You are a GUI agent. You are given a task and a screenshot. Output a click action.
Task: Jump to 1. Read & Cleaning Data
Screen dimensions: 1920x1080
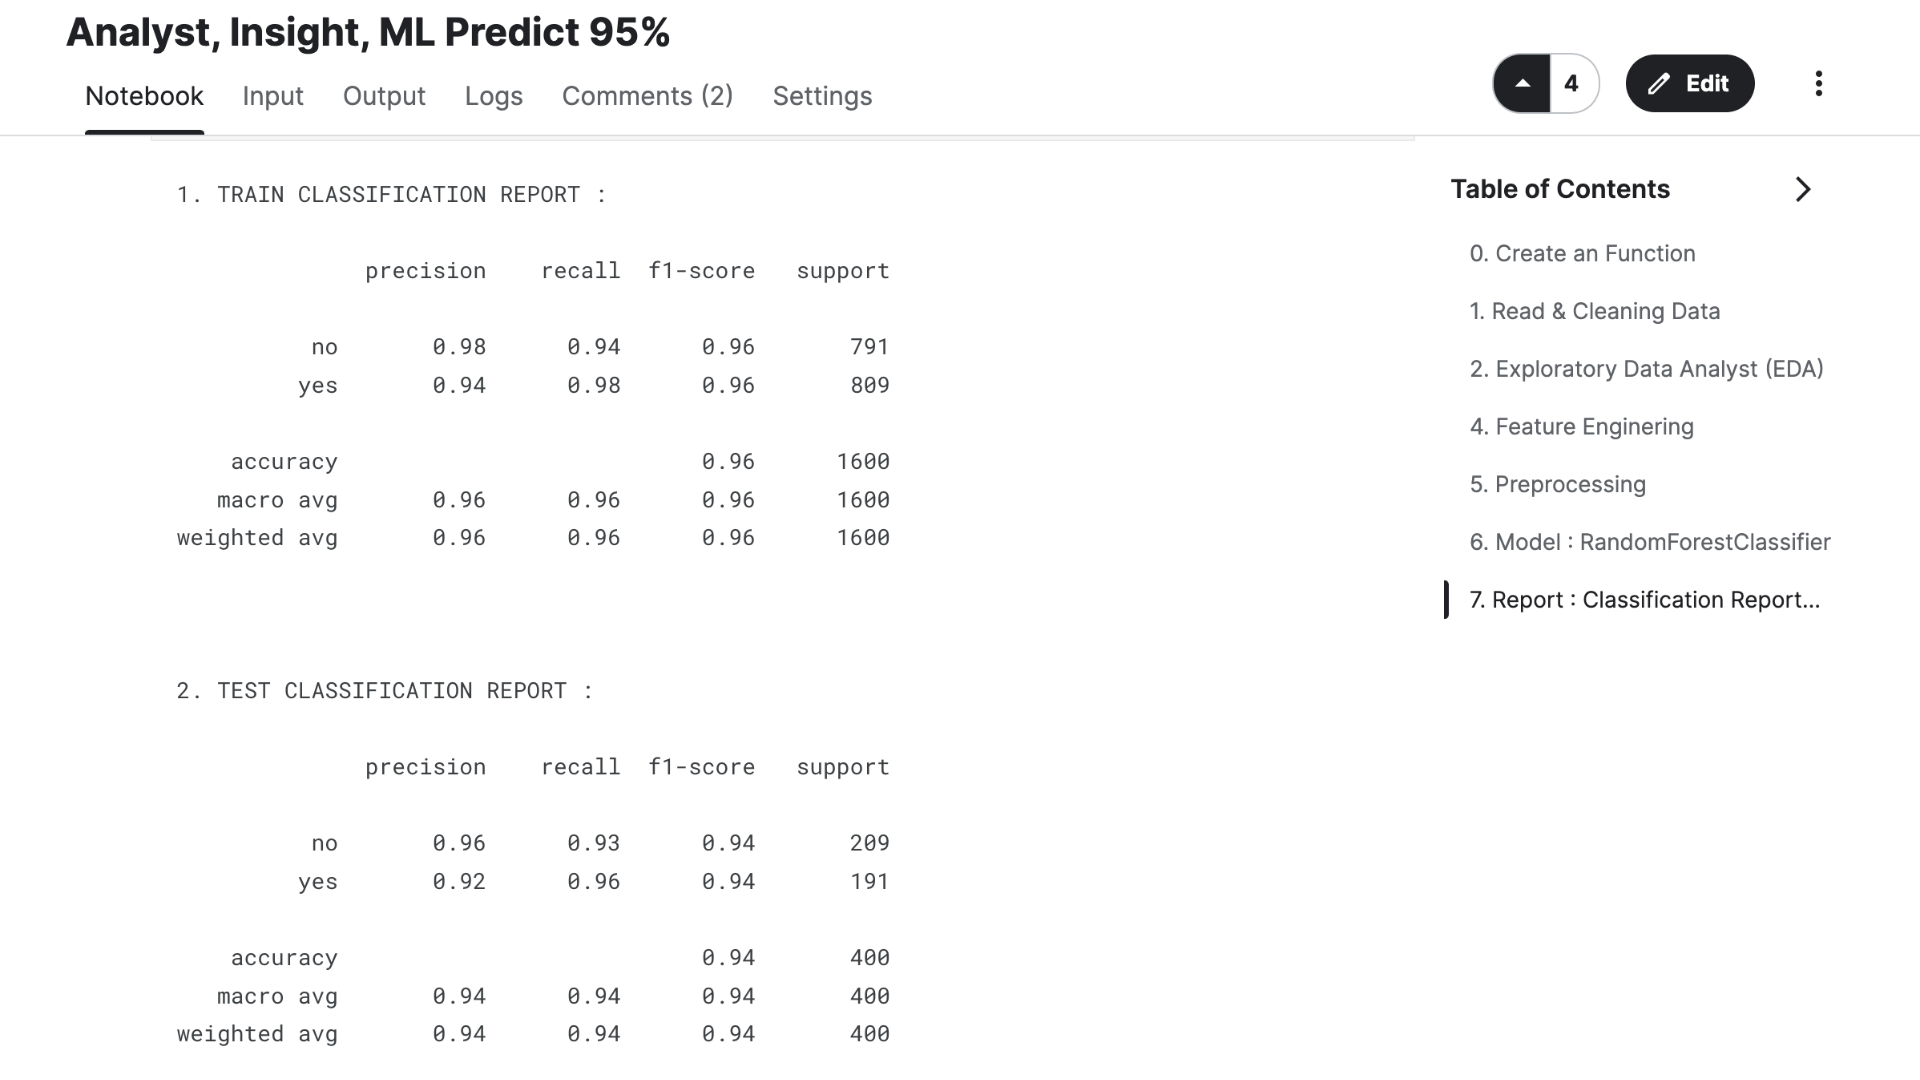point(1594,311)
